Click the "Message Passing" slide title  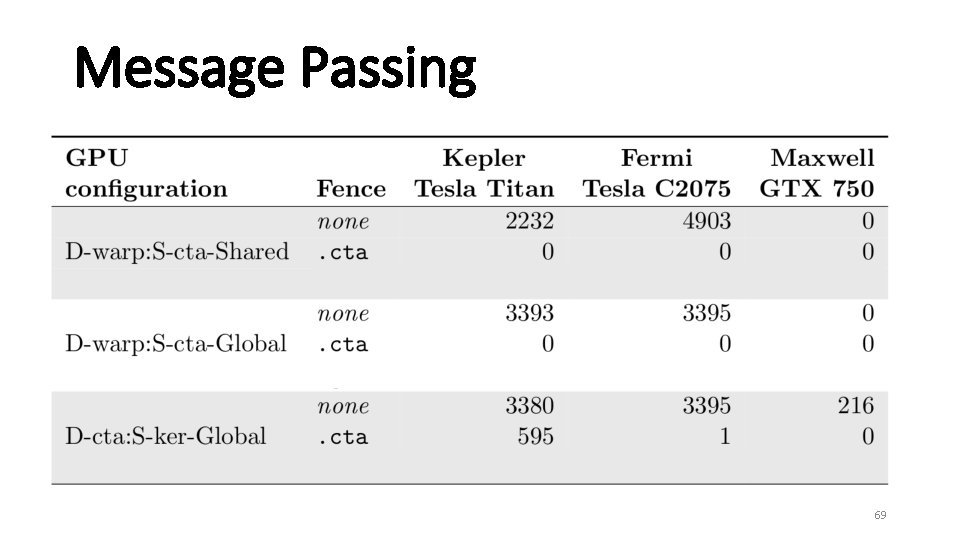click(x=276, y=69)
